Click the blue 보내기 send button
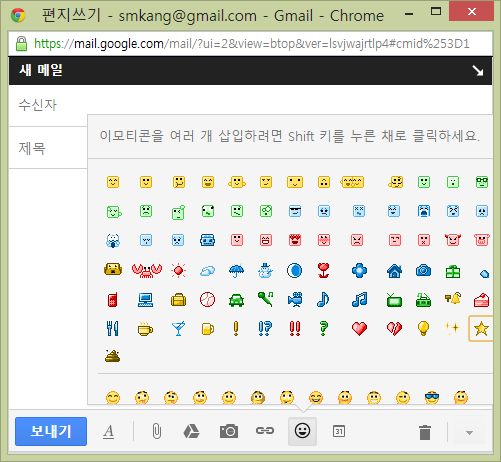Screen dimensions: 501x462 pyautogui.click(x=51, y=431)
